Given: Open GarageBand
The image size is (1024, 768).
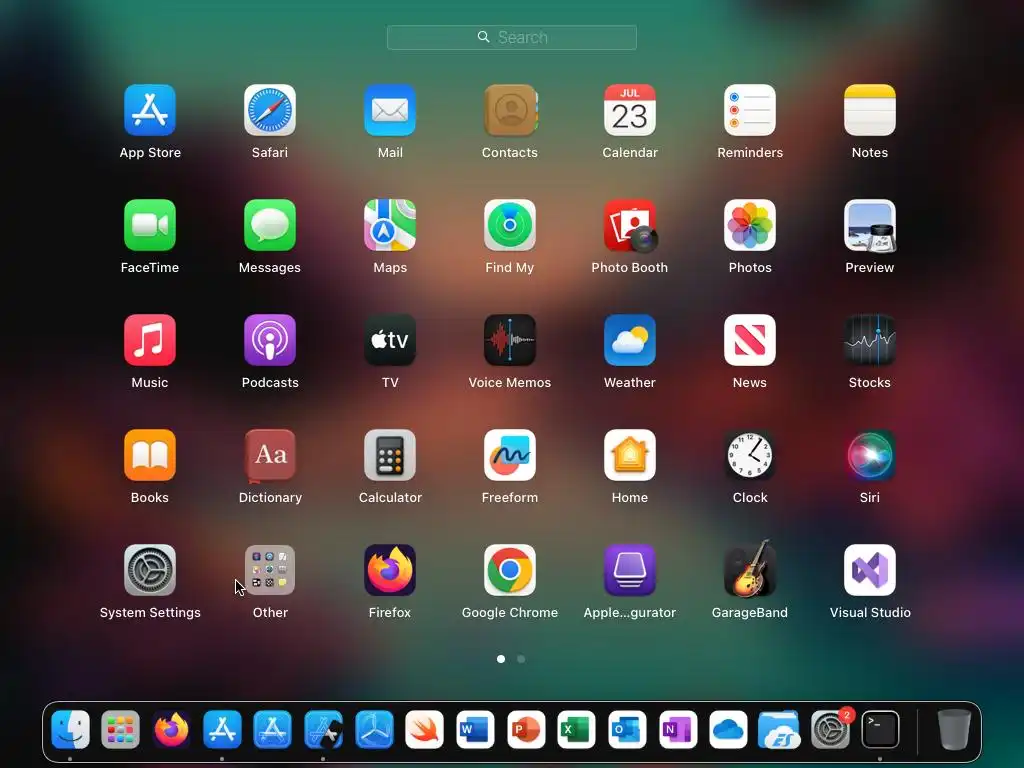Looking at the screenshot, I should pyautogui.click(x=750, y=568).
